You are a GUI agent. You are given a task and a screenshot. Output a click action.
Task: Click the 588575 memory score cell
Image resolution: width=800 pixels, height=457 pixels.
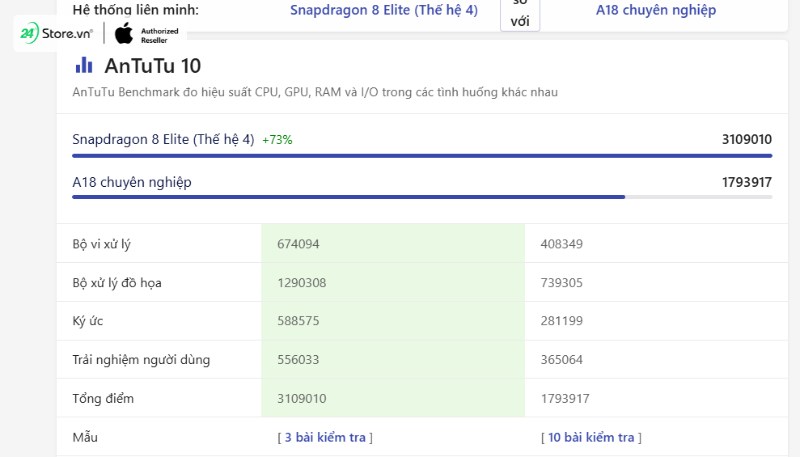pyautogui.click(x=393, y=321)
